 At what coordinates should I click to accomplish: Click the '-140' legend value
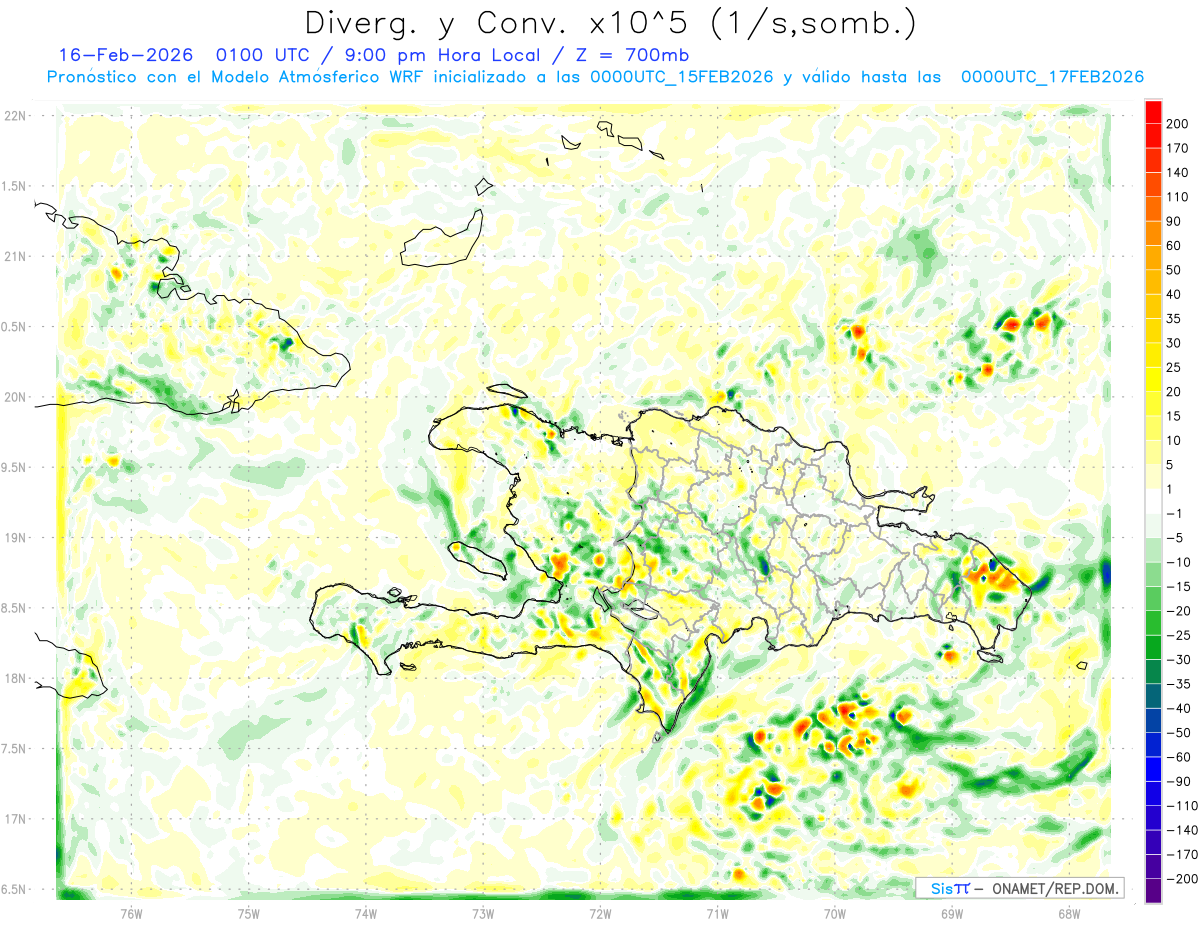pyautogui.click(x=1183, y=830)
